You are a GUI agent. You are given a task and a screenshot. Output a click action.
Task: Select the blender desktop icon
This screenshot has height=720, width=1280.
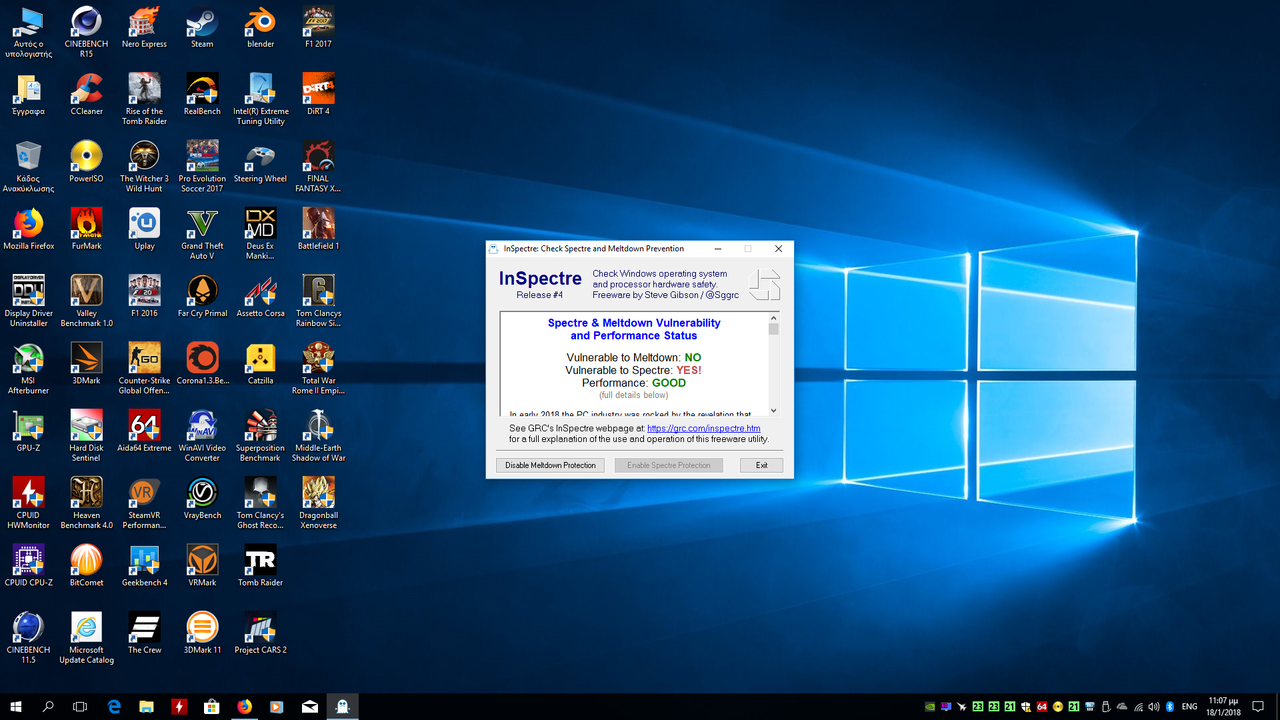pyautogui.click(x=260, y=27)
